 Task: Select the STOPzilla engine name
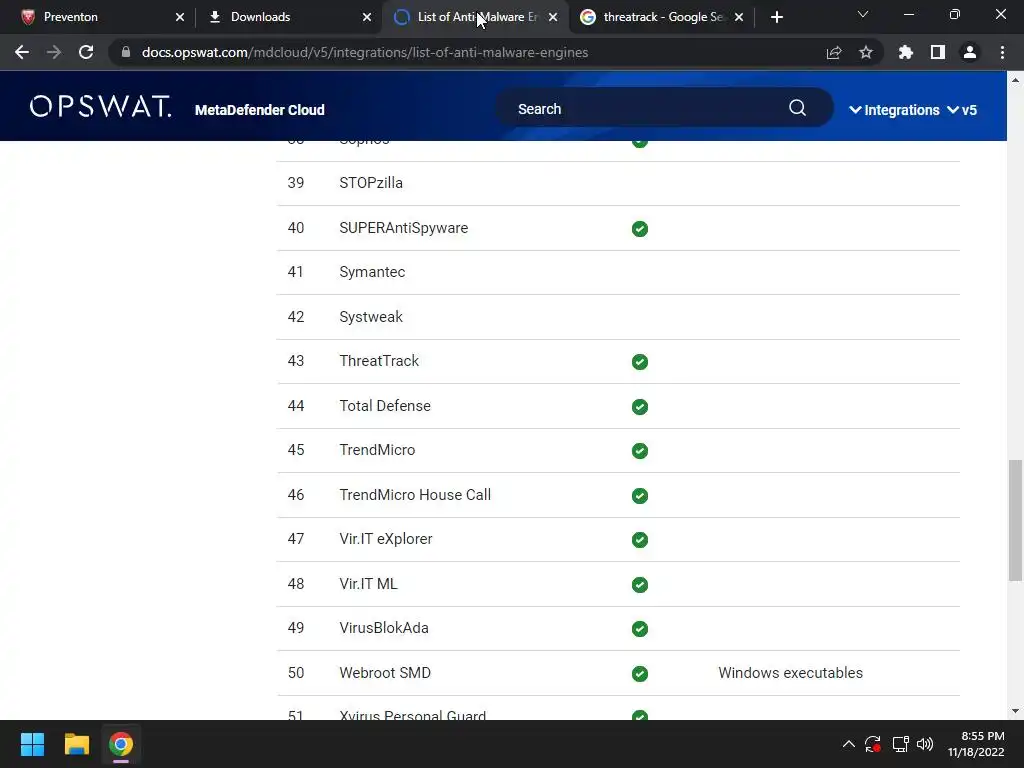[371, 183]
